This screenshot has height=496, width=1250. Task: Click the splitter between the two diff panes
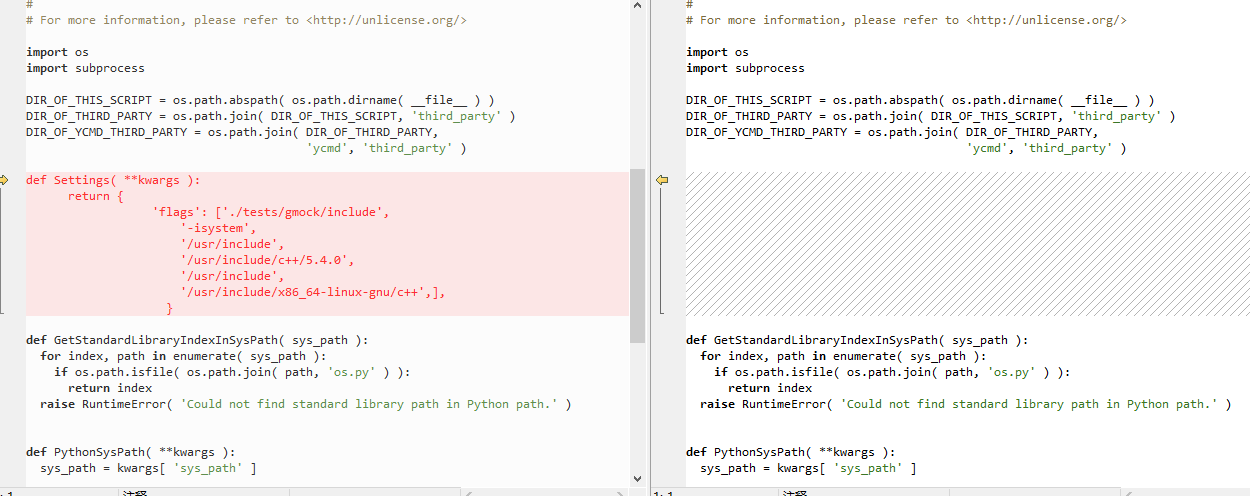click(648, 248)
